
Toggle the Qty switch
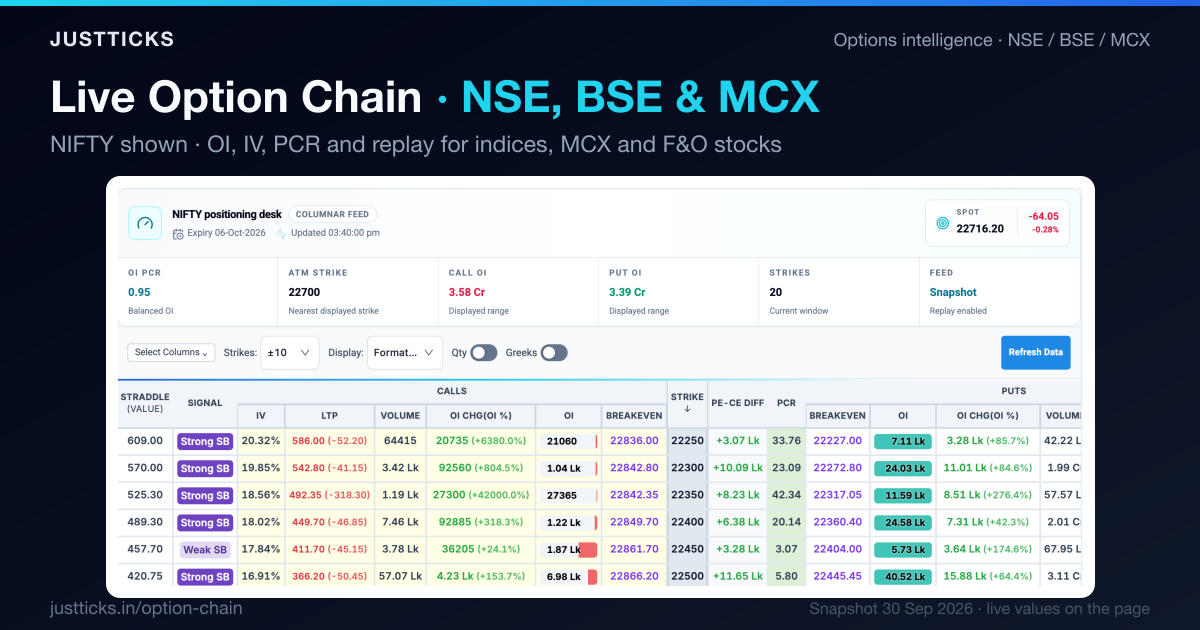[484, 353]
